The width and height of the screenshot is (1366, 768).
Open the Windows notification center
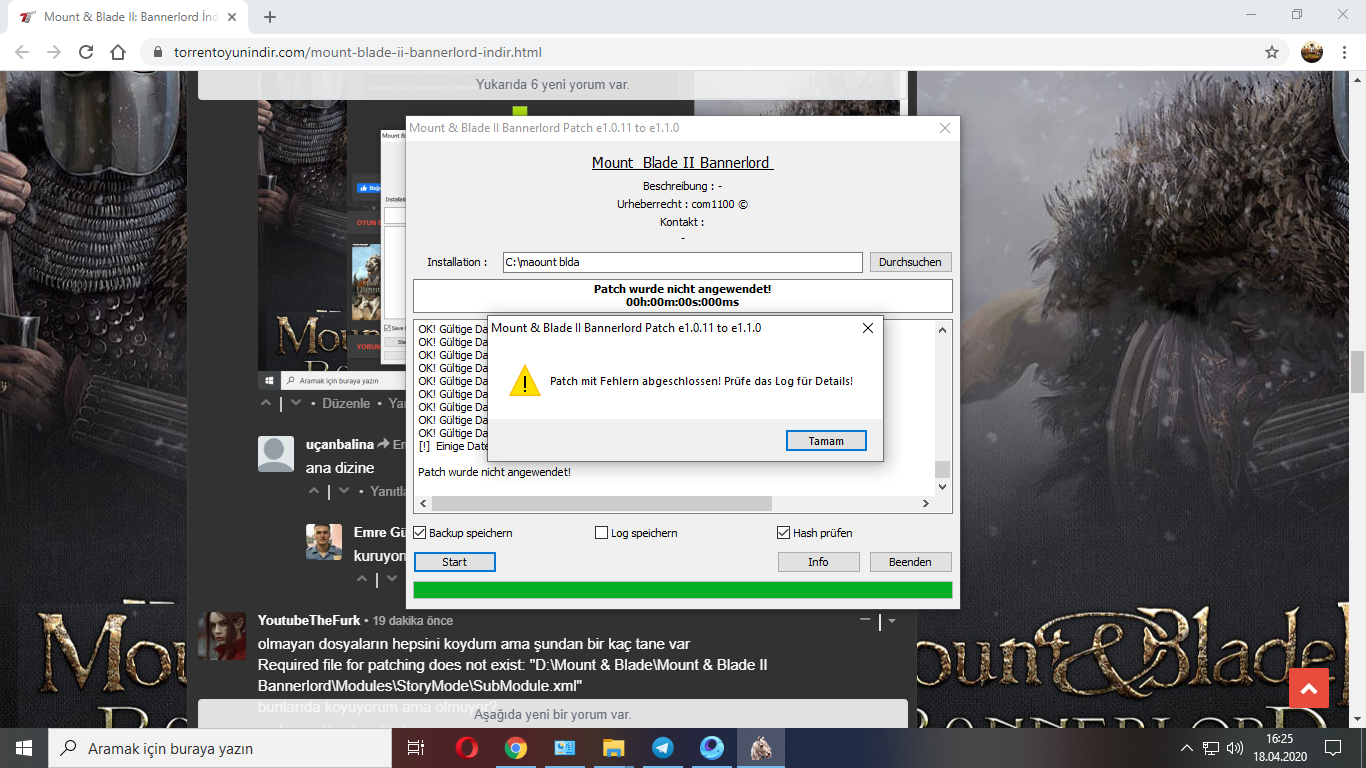point(1333,748)
